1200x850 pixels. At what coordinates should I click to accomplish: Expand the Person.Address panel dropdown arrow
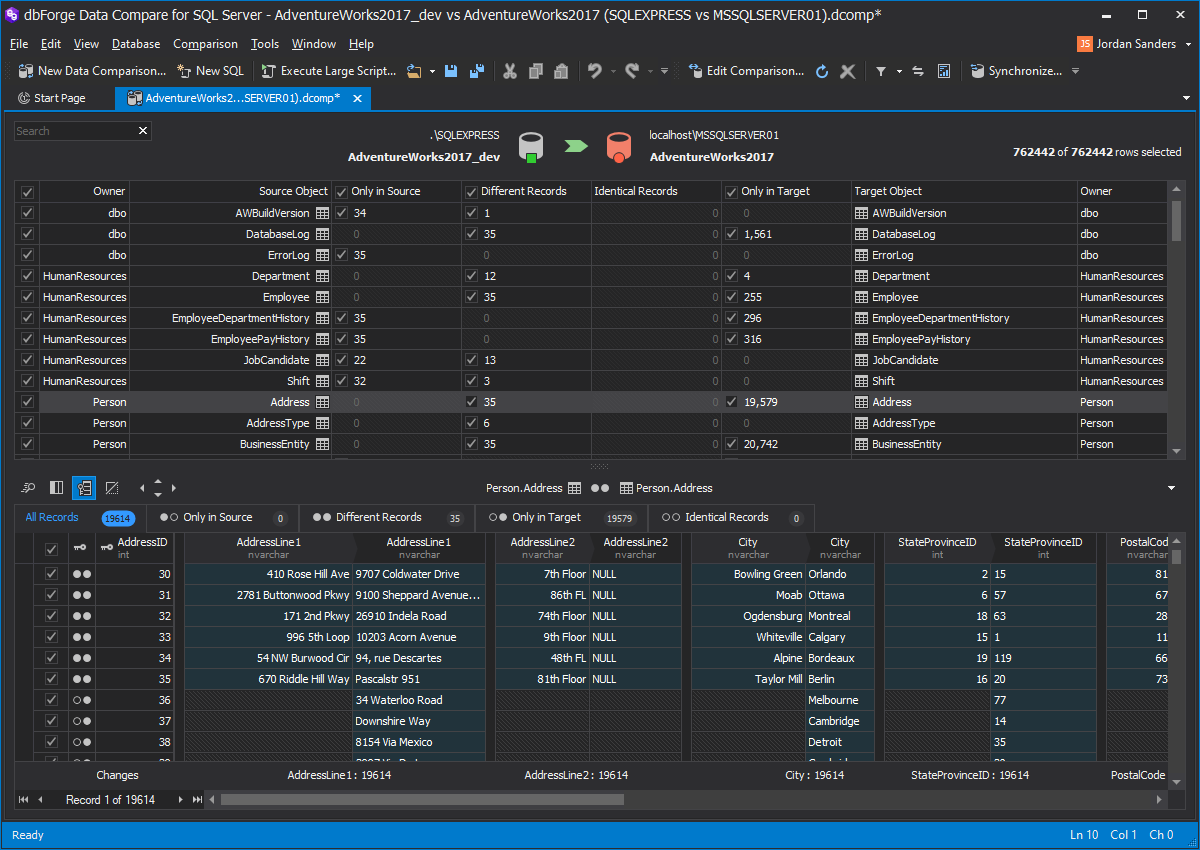pyautogui.click(x=1171, y=488)
